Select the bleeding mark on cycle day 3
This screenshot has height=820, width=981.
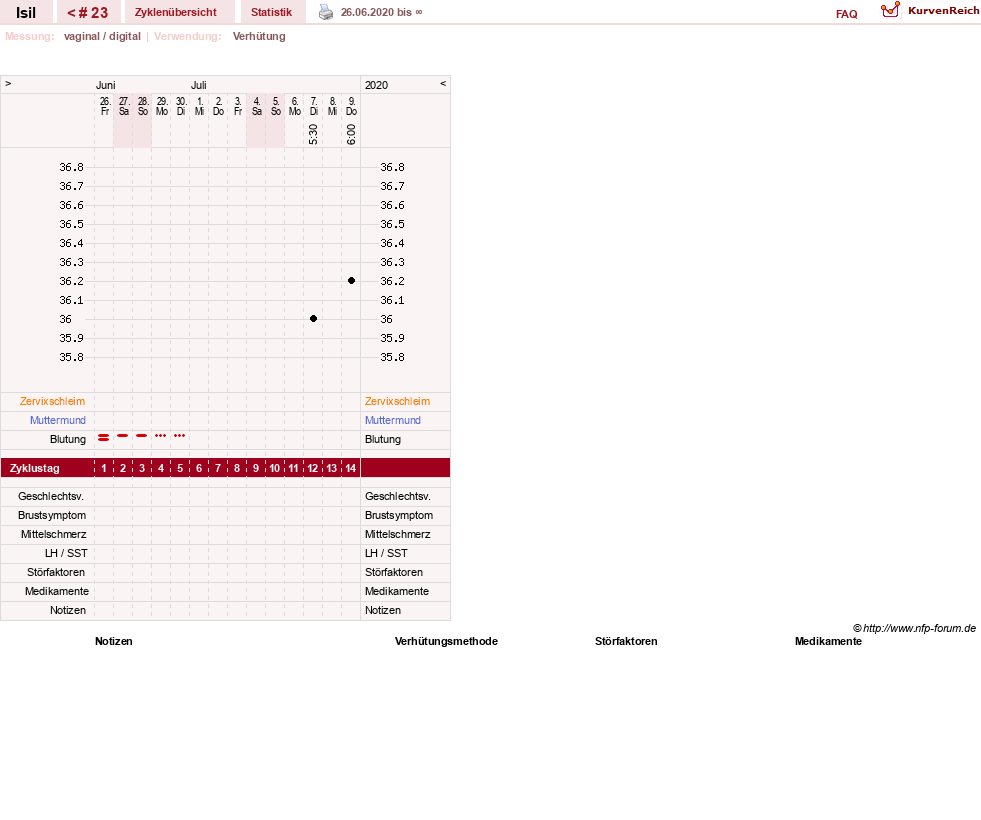pos(142,435)
